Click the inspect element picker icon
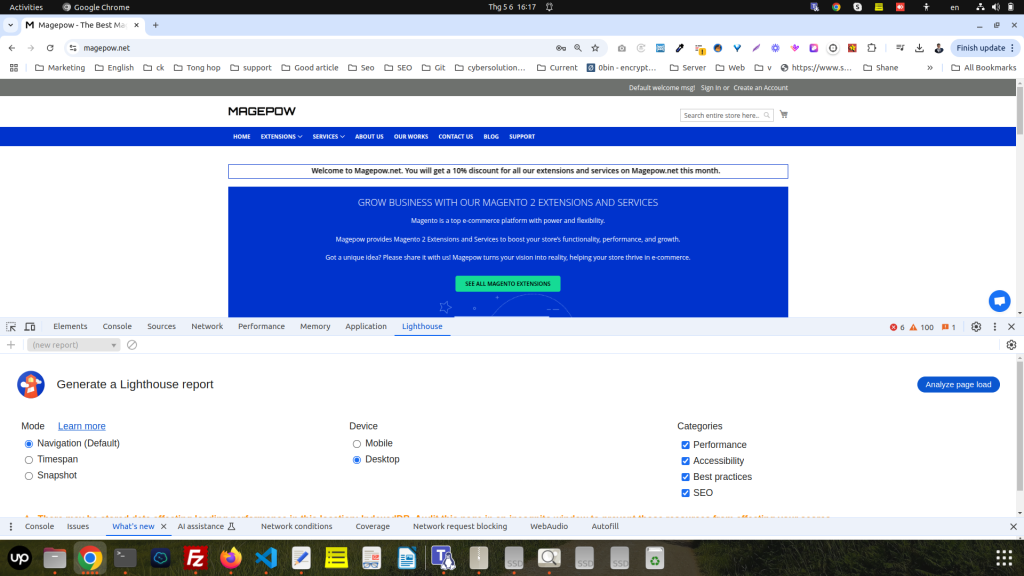The width and height of the screenshot is (1024, 576). click(x=11, y=327)
